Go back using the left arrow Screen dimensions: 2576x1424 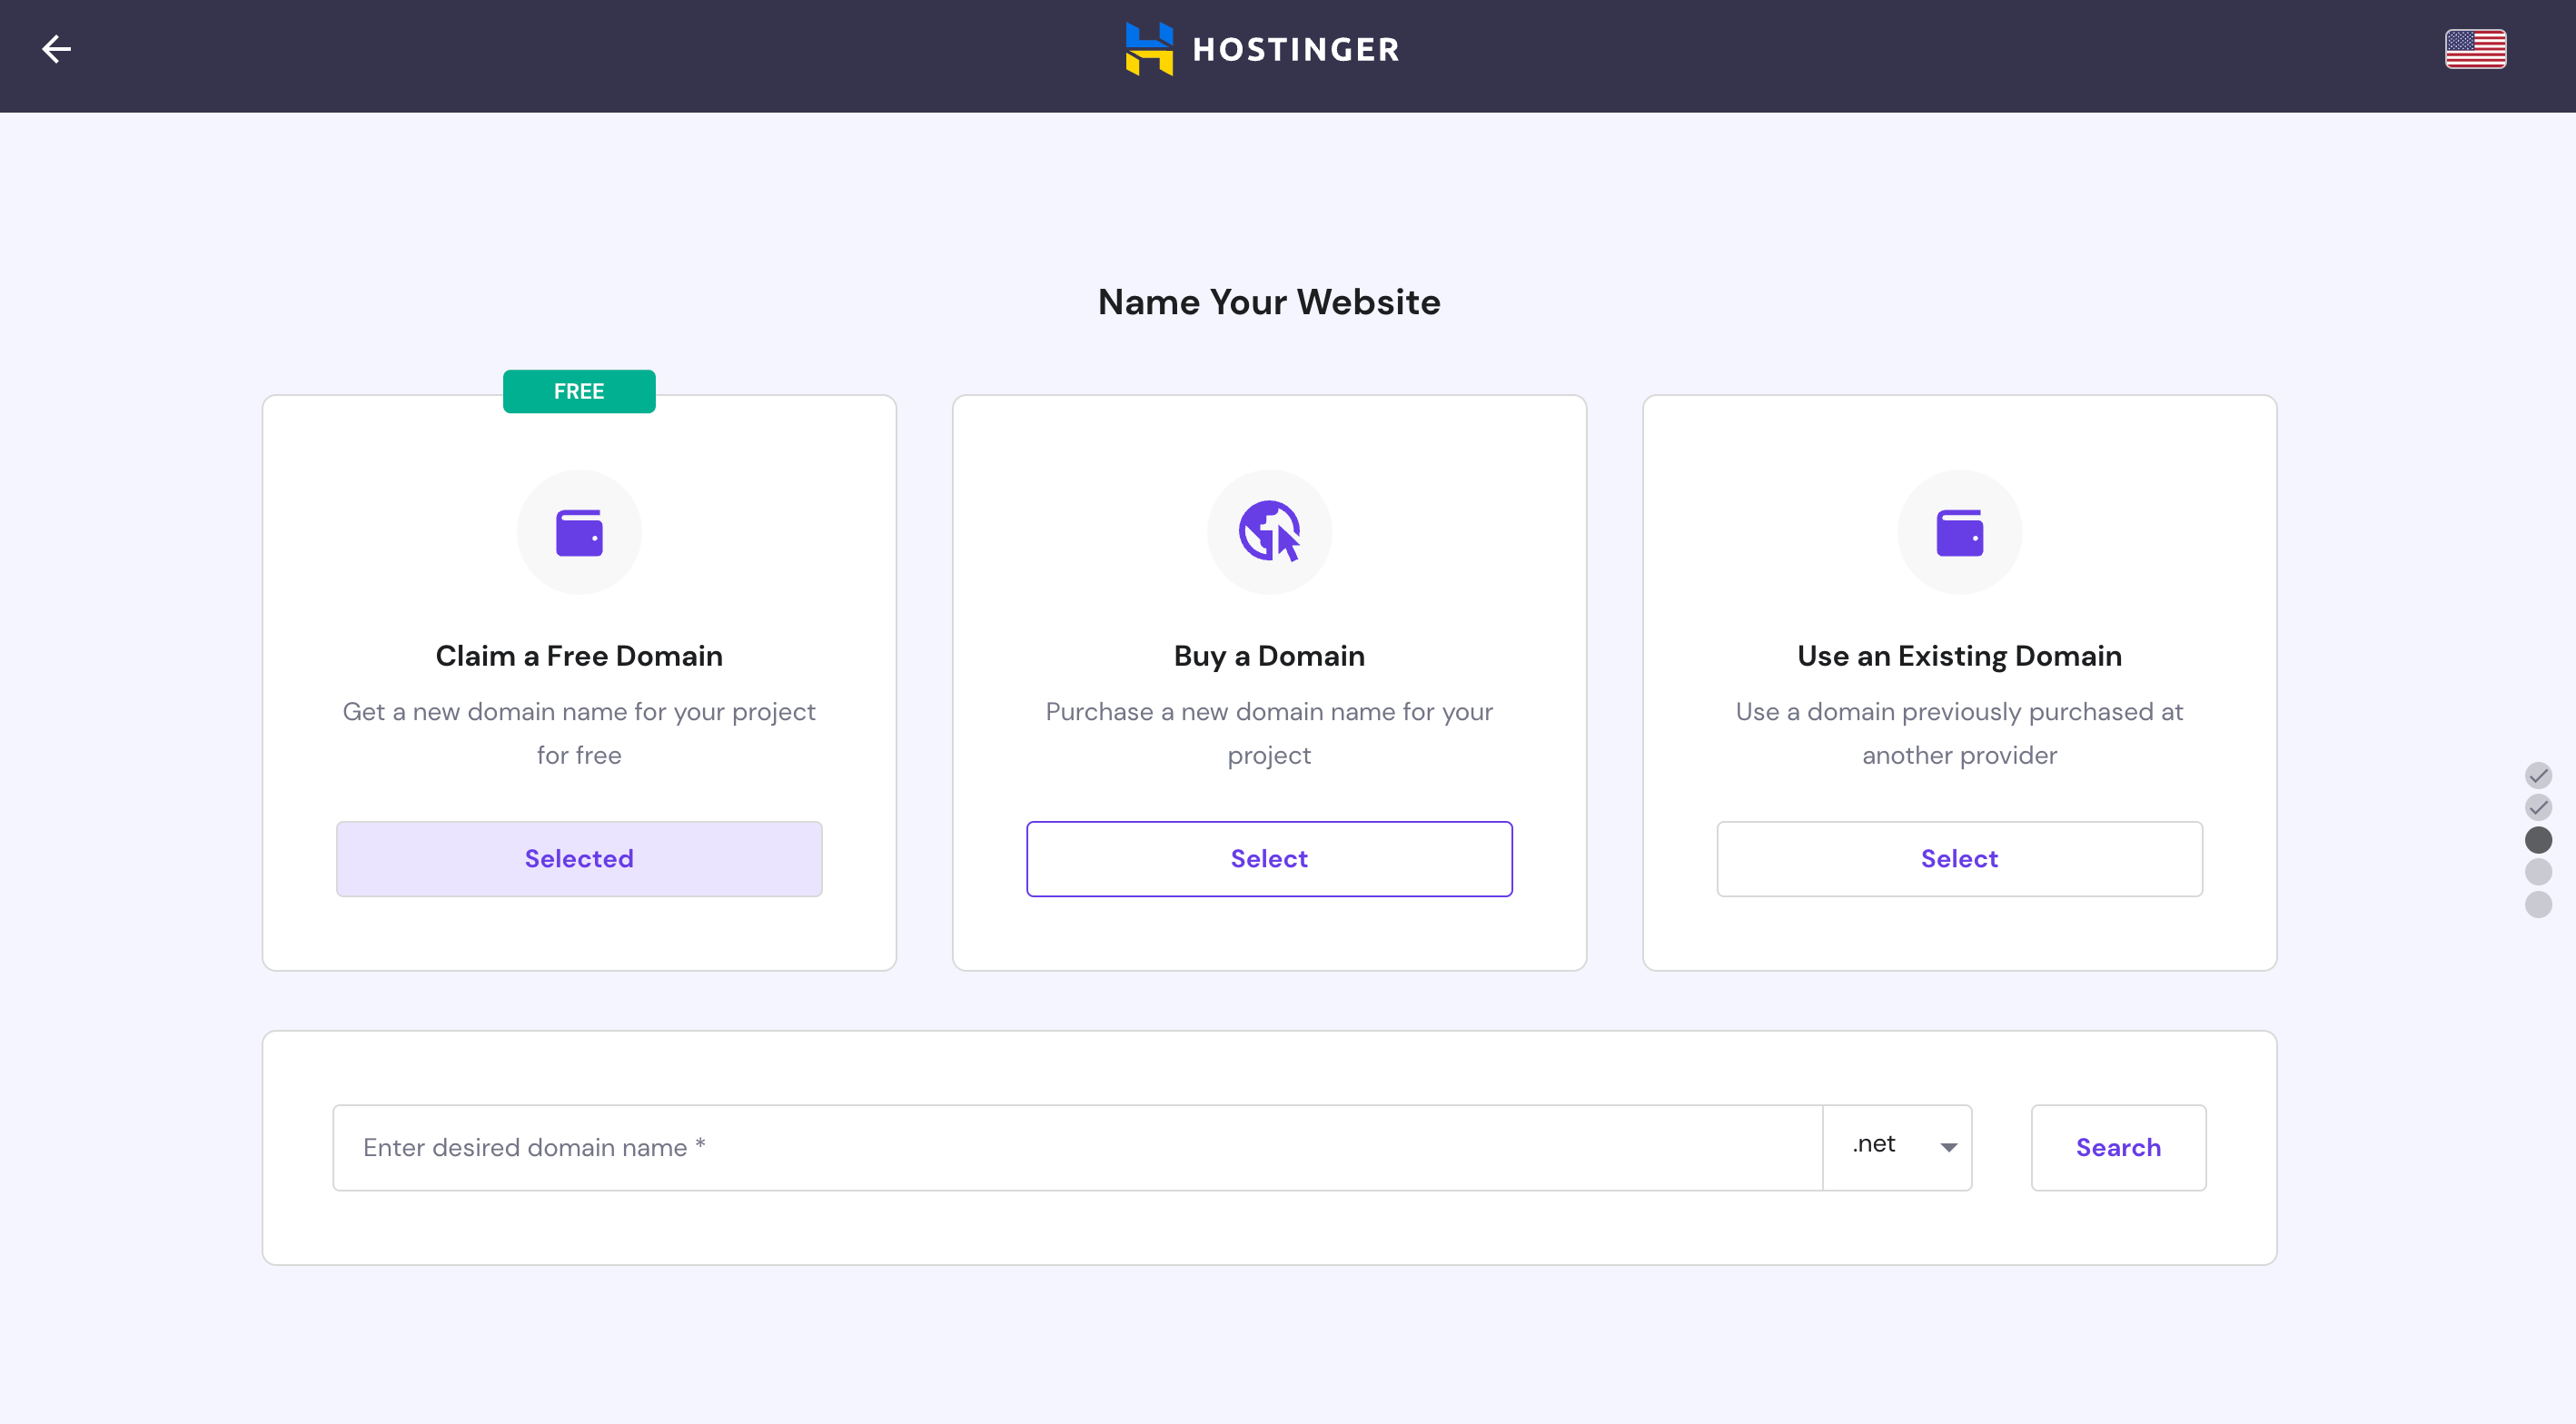tap(56, 49)
